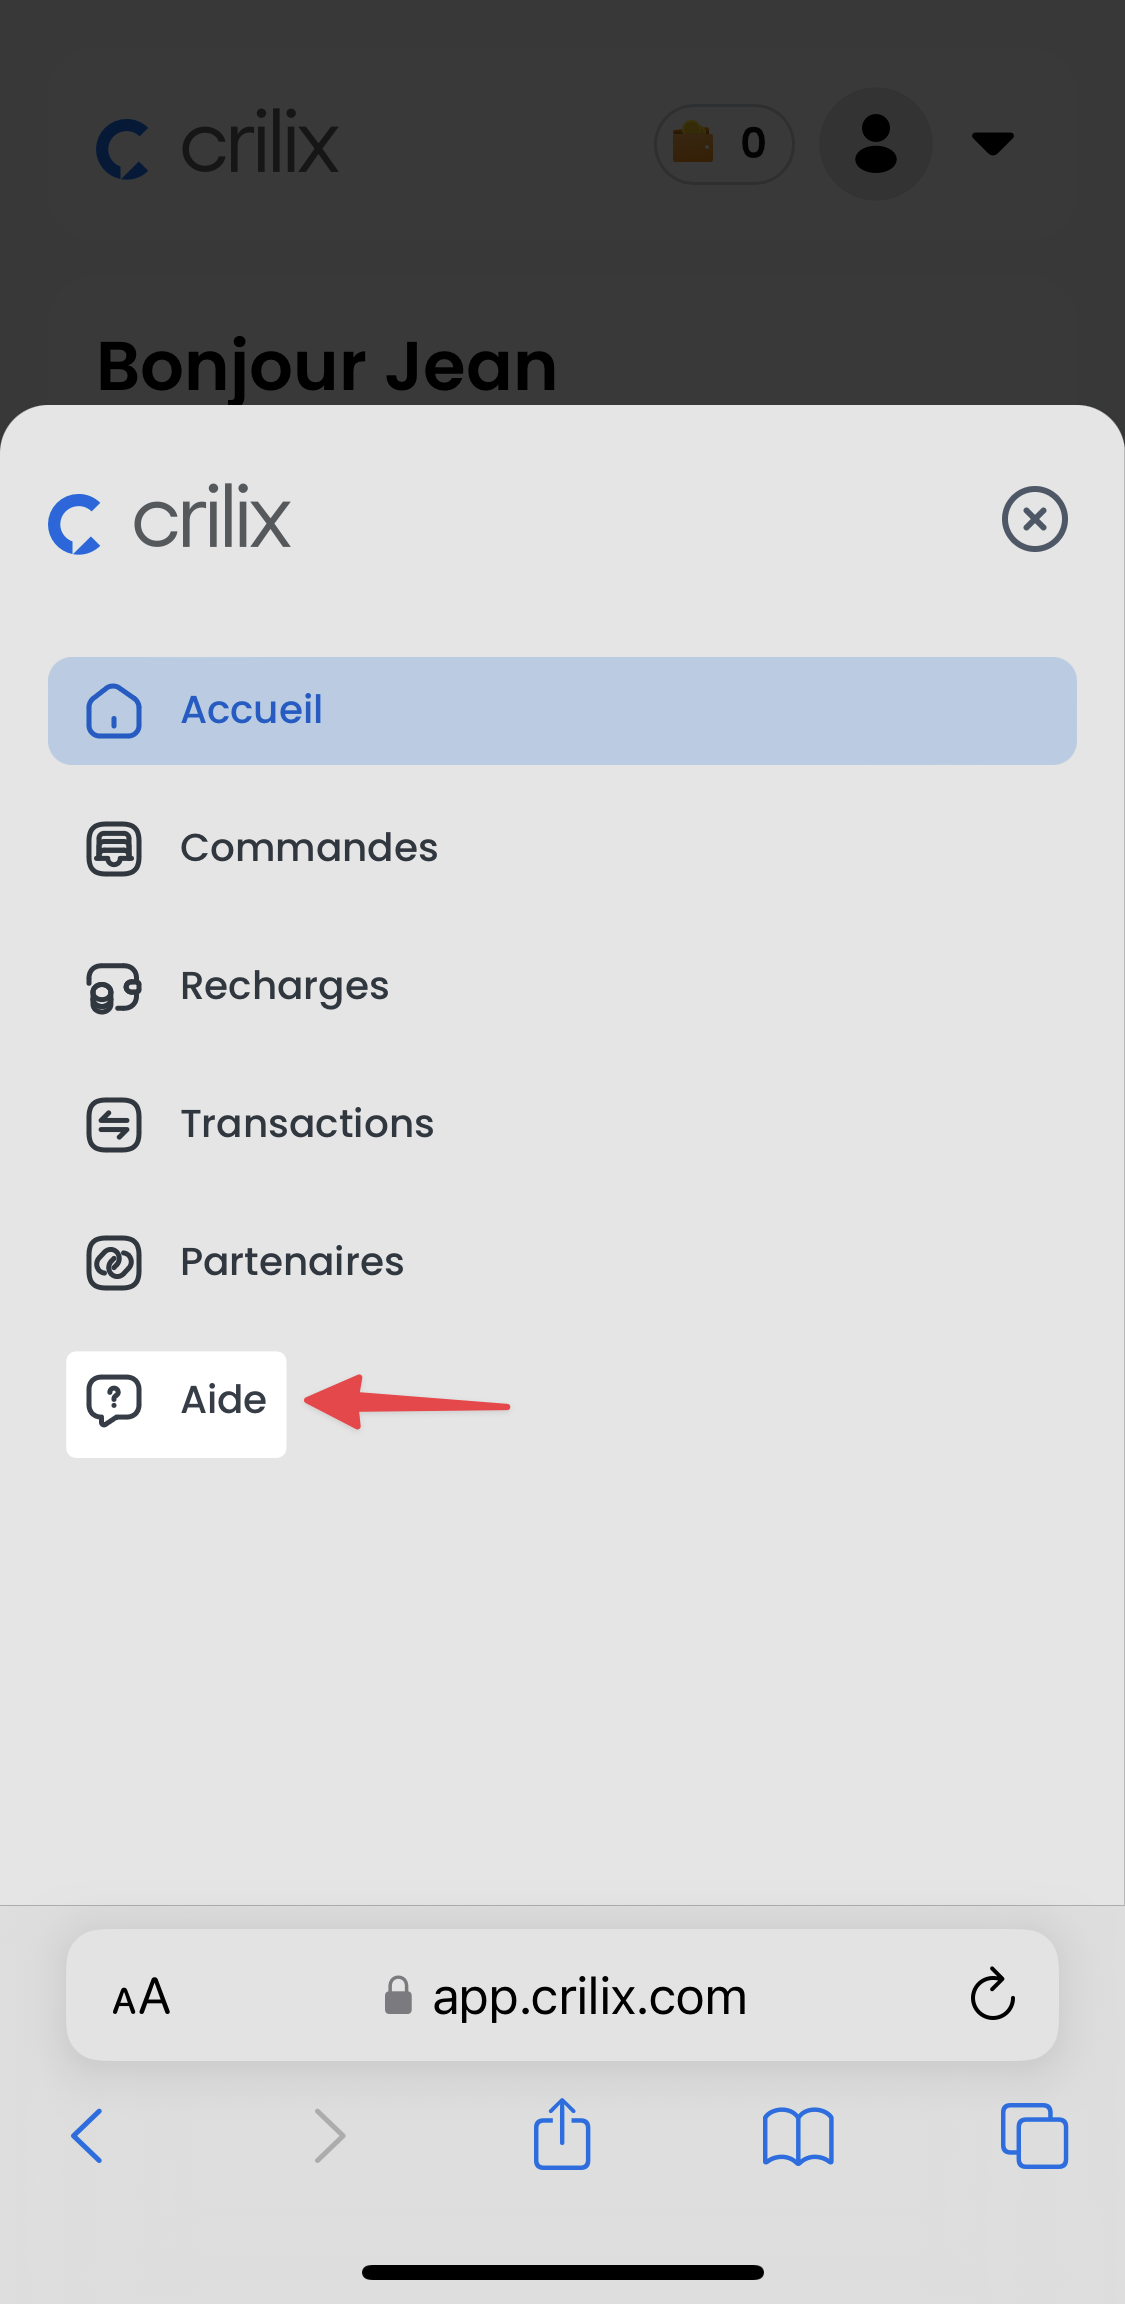
Task: Click the Aide help bubble icon
Action: pos(114,1400)
